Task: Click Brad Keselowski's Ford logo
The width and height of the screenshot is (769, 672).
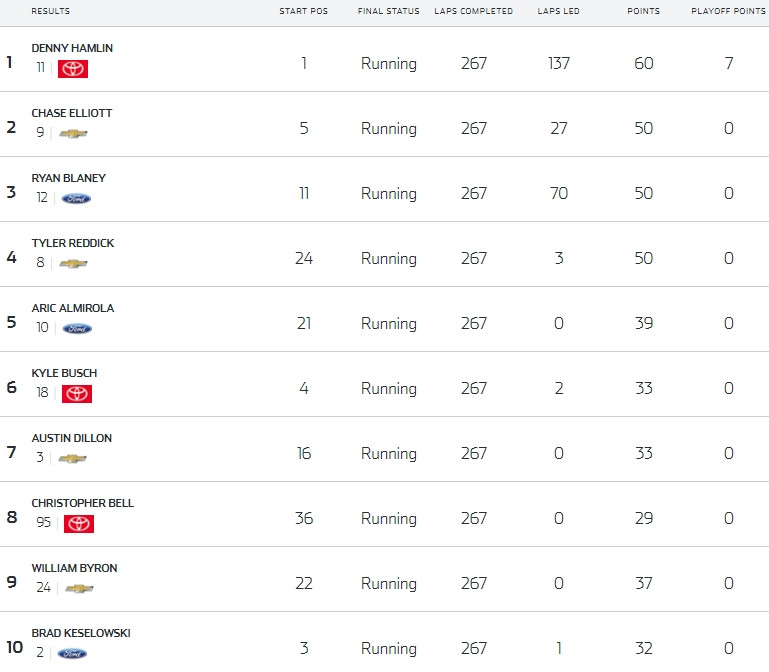Action: point(72,653)
